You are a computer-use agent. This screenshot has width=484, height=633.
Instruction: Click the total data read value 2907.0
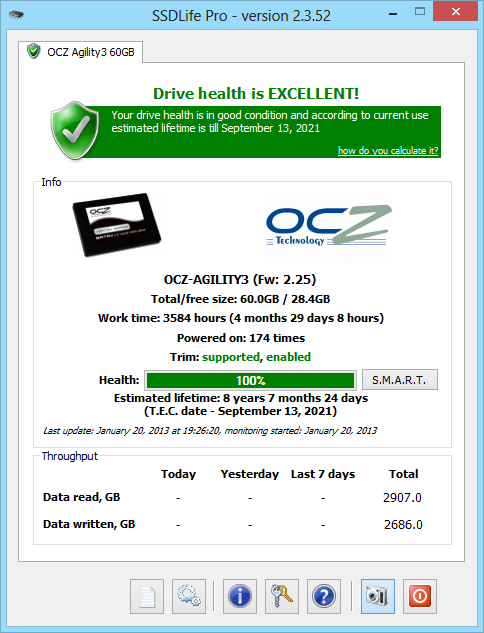point(402,497)
